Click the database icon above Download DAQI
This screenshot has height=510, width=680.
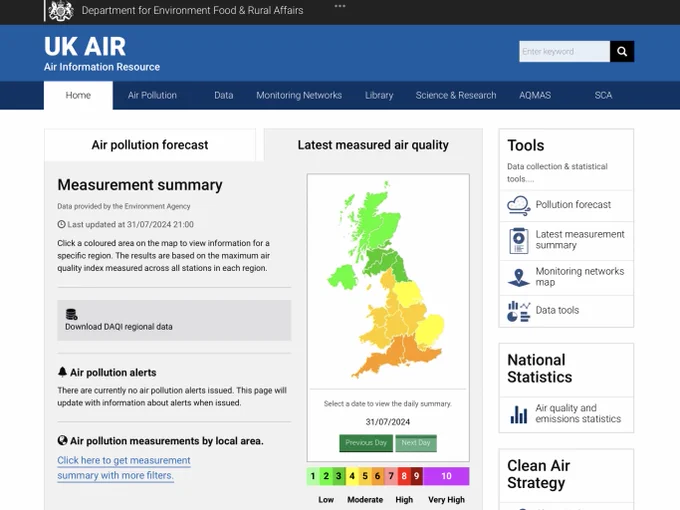(x=72, y=314)
